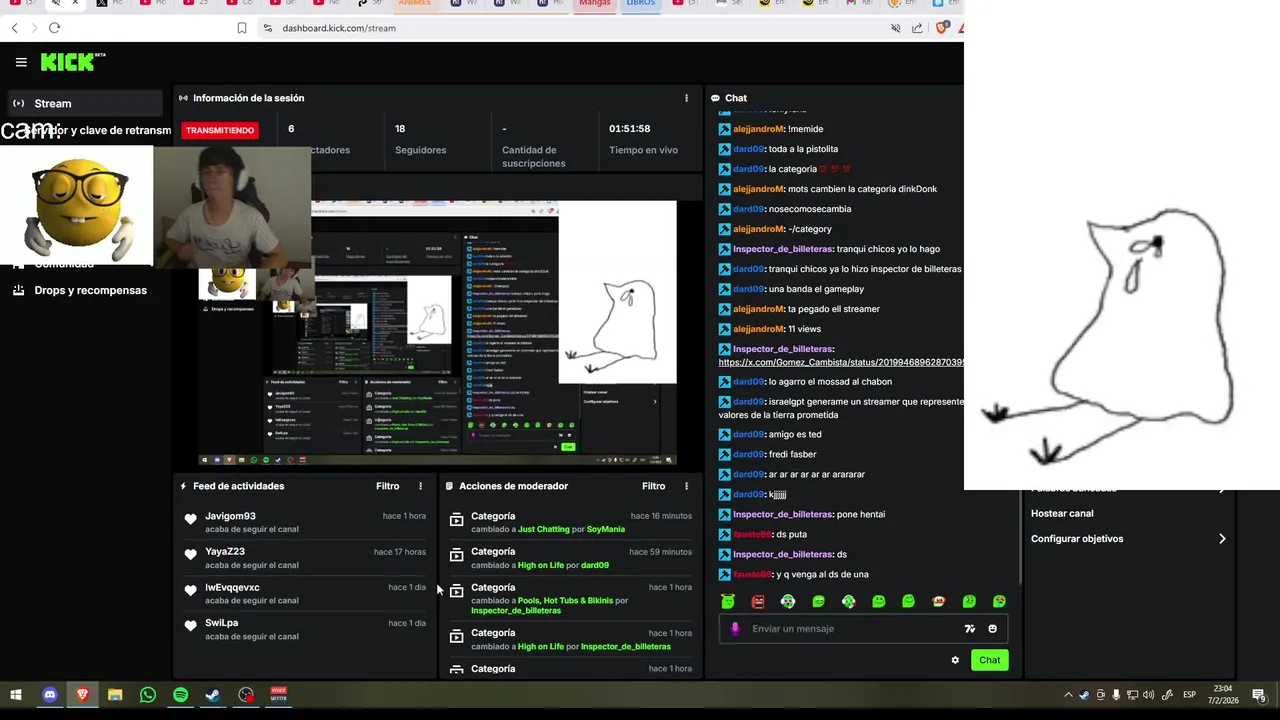This screenshot has height=720, width=1280.
Task: Open Spotify from the taskbar
Action: (180, 695)
